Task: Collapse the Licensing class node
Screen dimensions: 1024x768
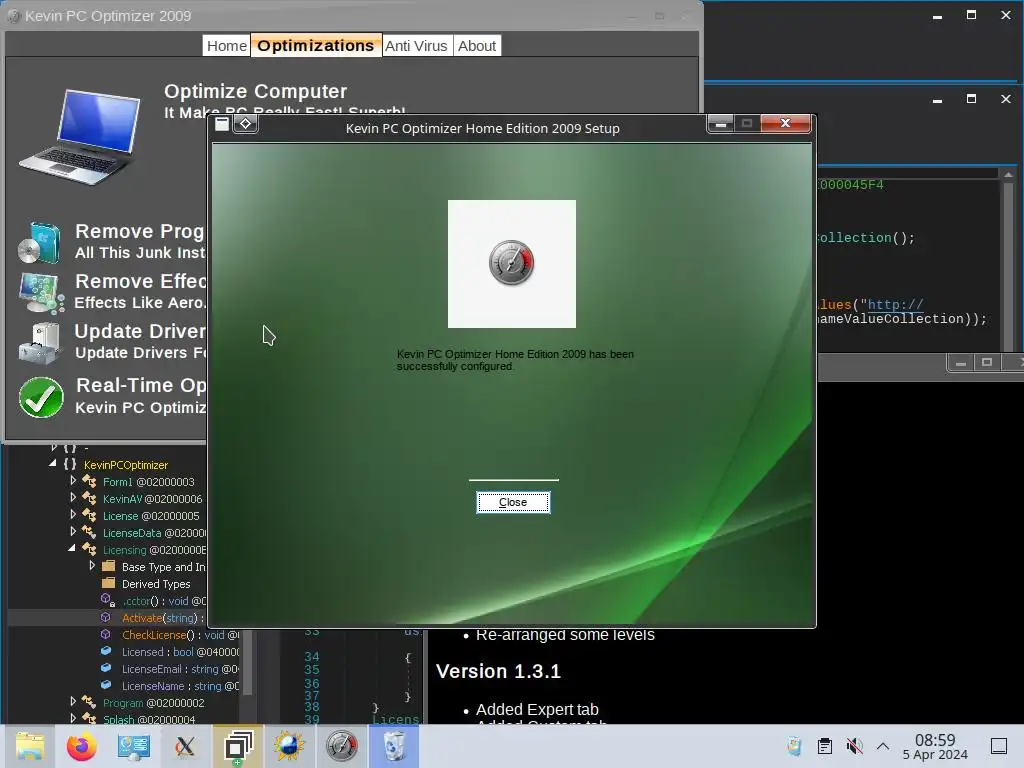Action: 72,549
